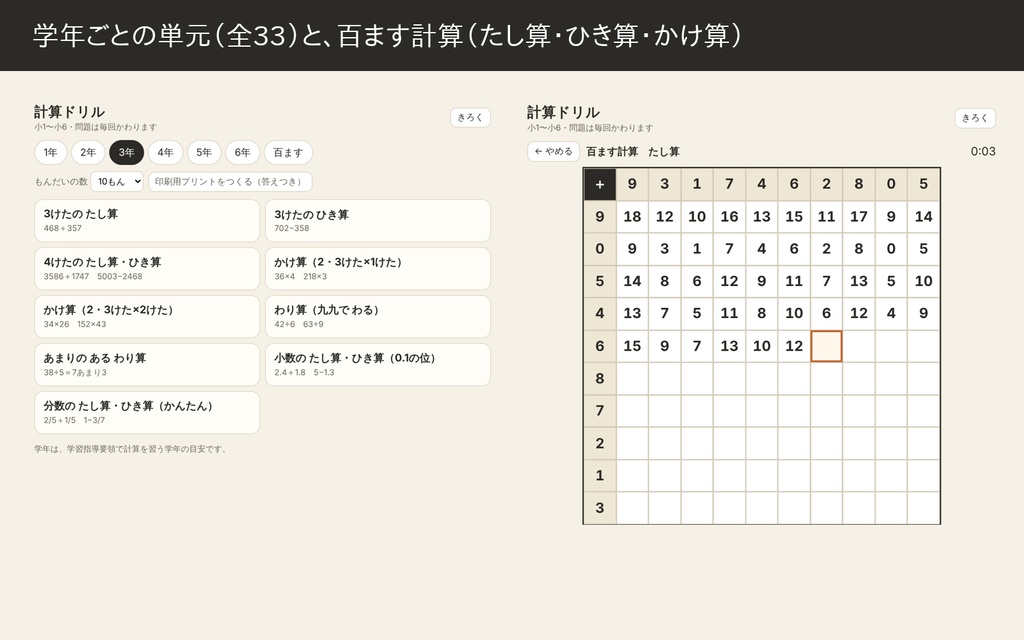Click the ← やめる button
The width and height of the screenshot is (1024, 640).
553,152
